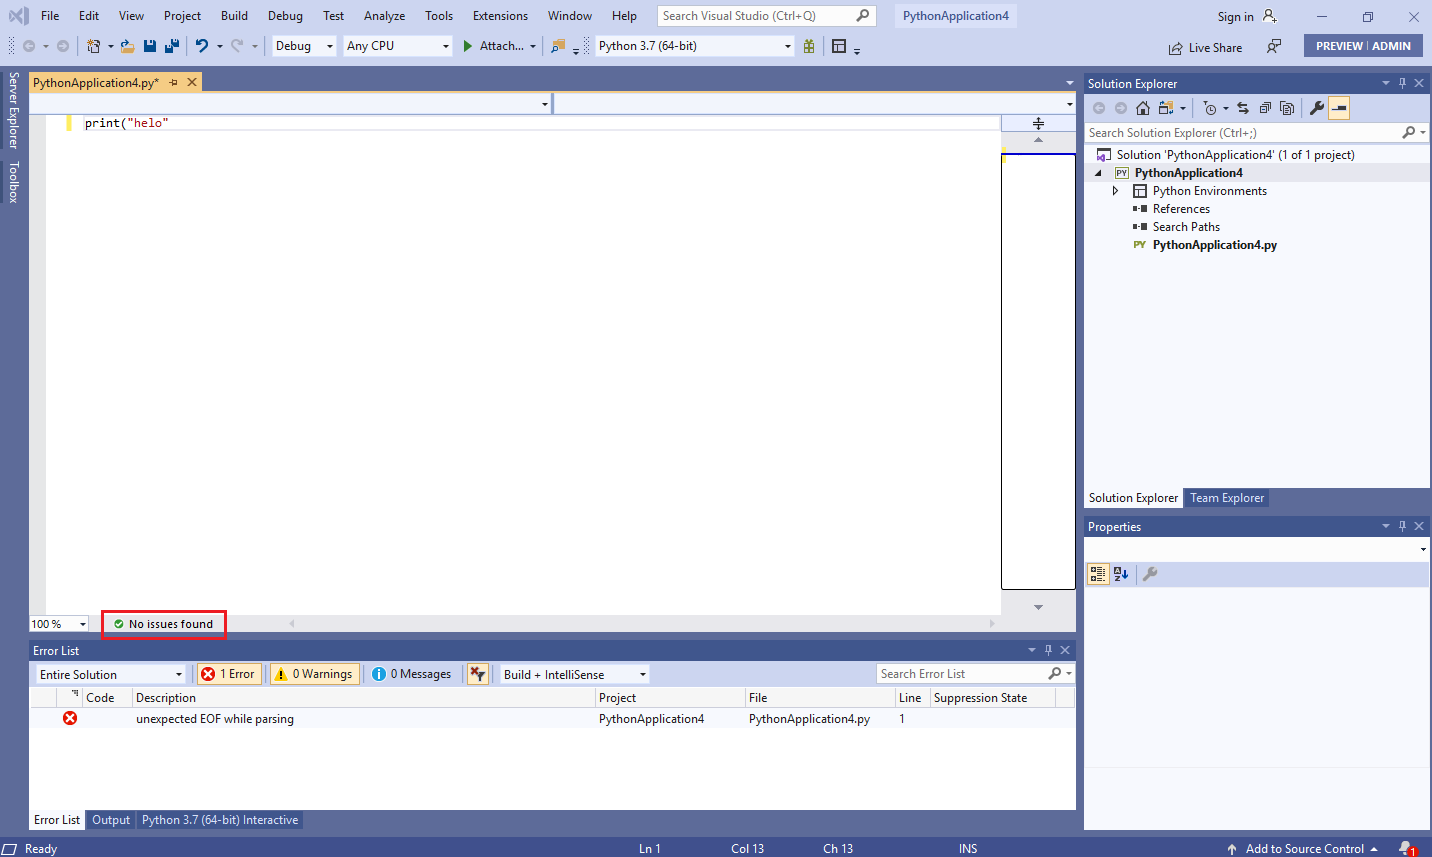Switch Properties to Categorized view
The height and width of the screenshot is (857, 1432).
coord(1098,574)
